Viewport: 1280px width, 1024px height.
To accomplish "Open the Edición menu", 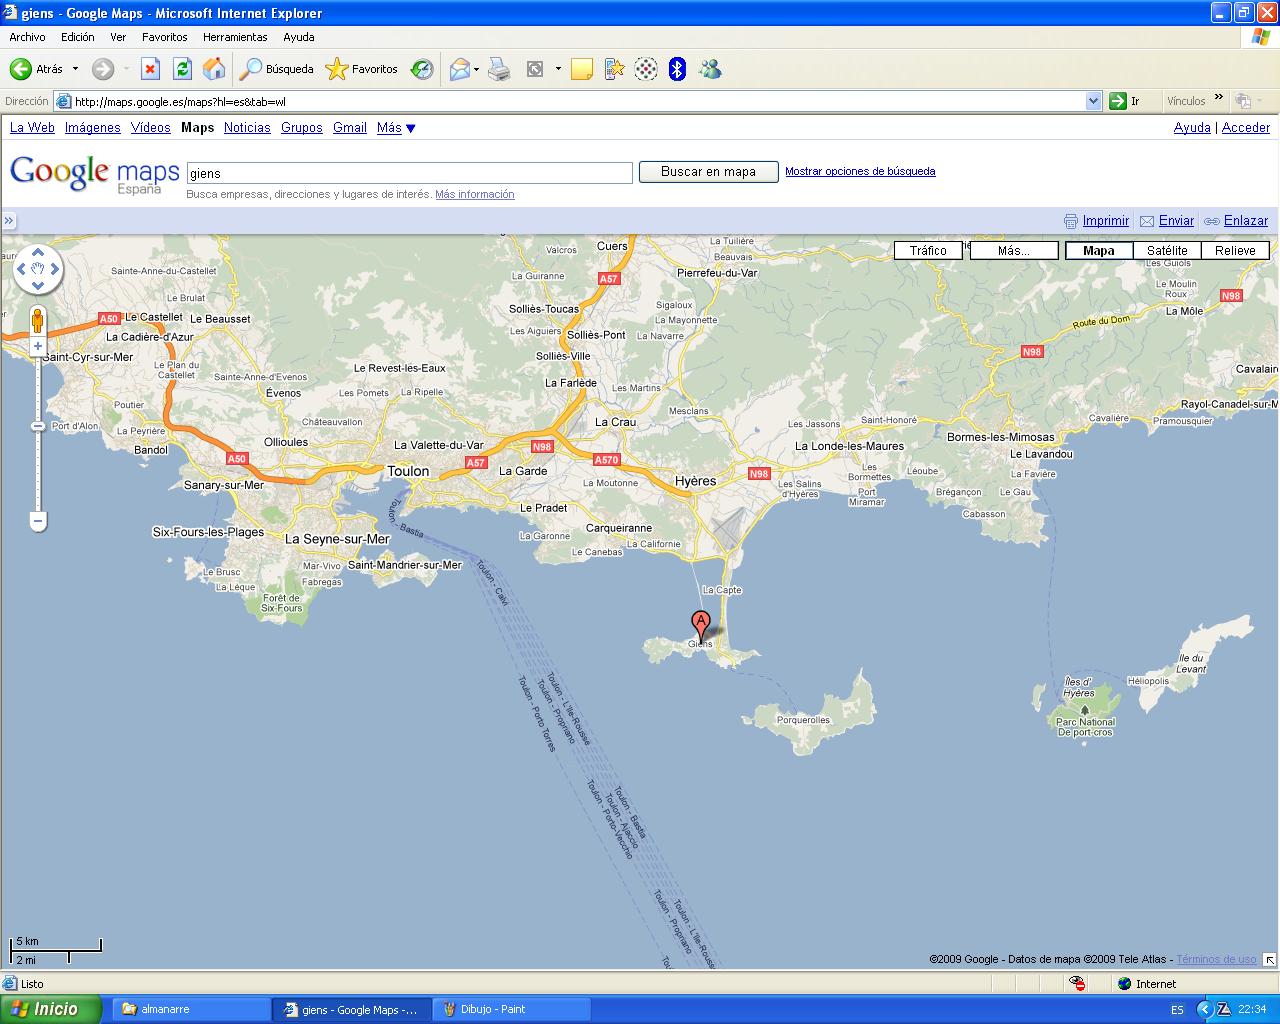I will pos(77,37).
